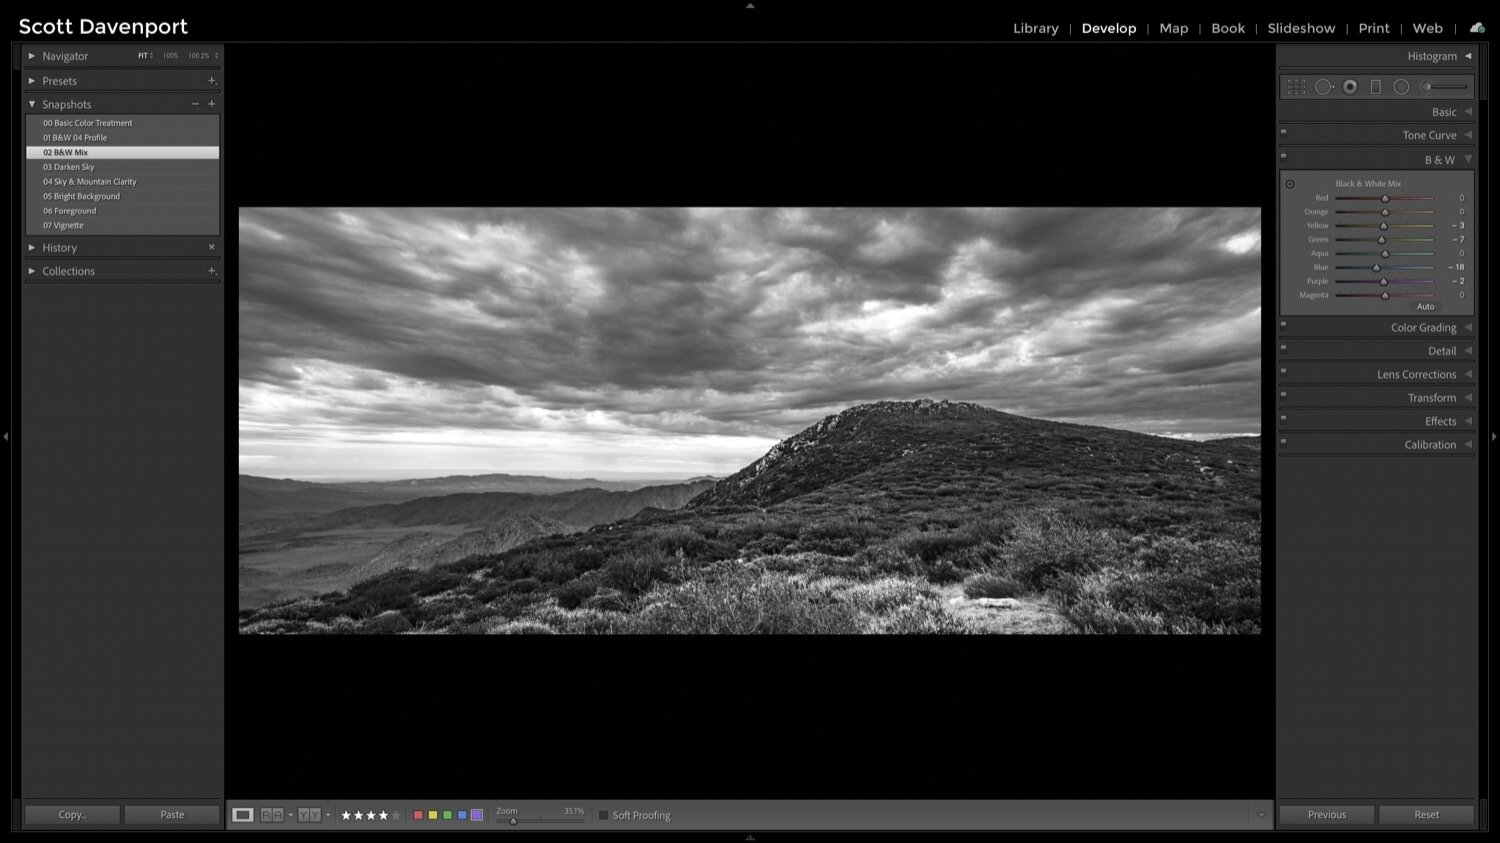Click the Paste button
The width and height of the screenshot is (1500, 843).
(172, 815)
